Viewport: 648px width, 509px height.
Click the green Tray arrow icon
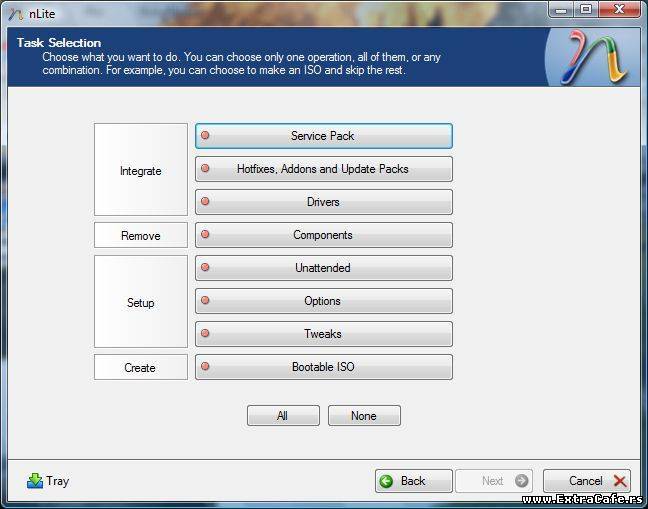(35, 481)
